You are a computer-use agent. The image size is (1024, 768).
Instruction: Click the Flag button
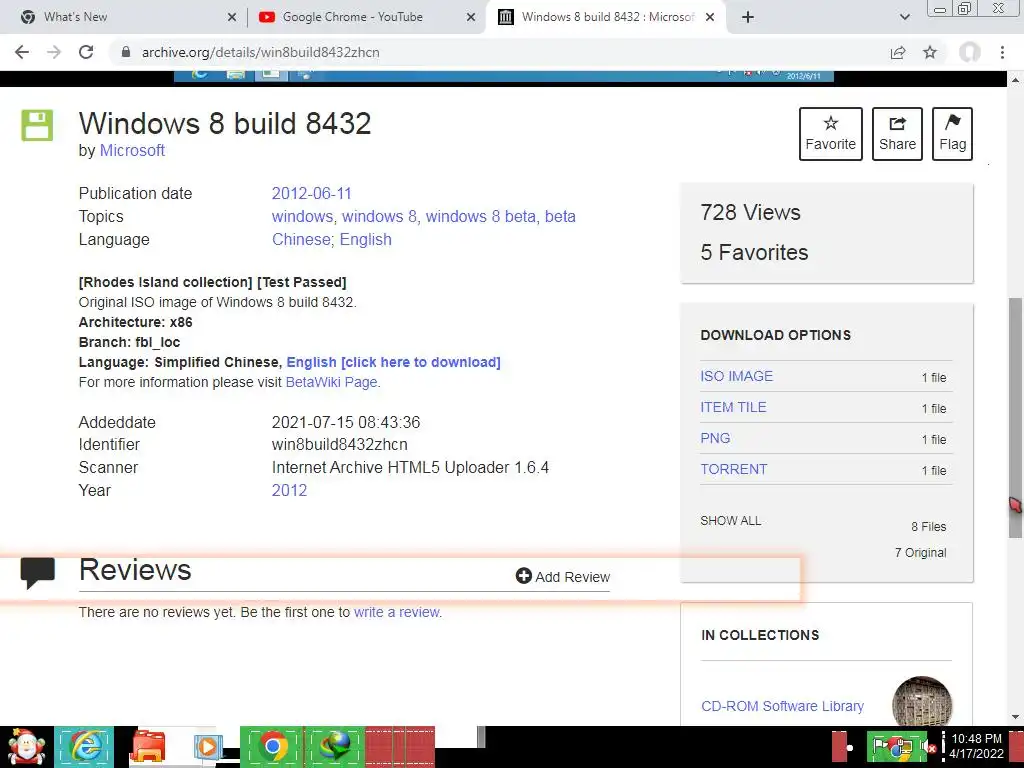coord(952,134)
